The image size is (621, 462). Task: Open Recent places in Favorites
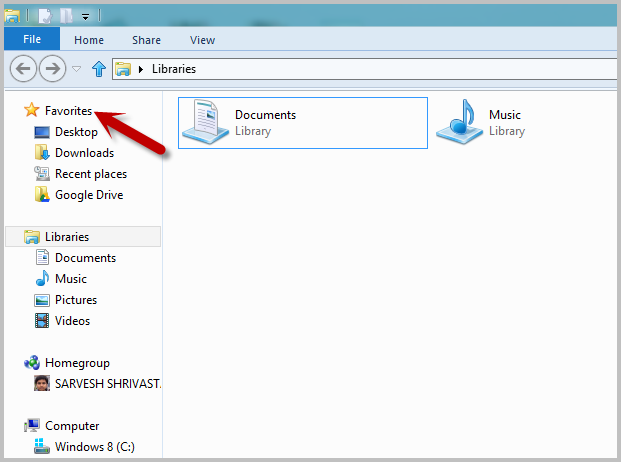coord(91,174)
